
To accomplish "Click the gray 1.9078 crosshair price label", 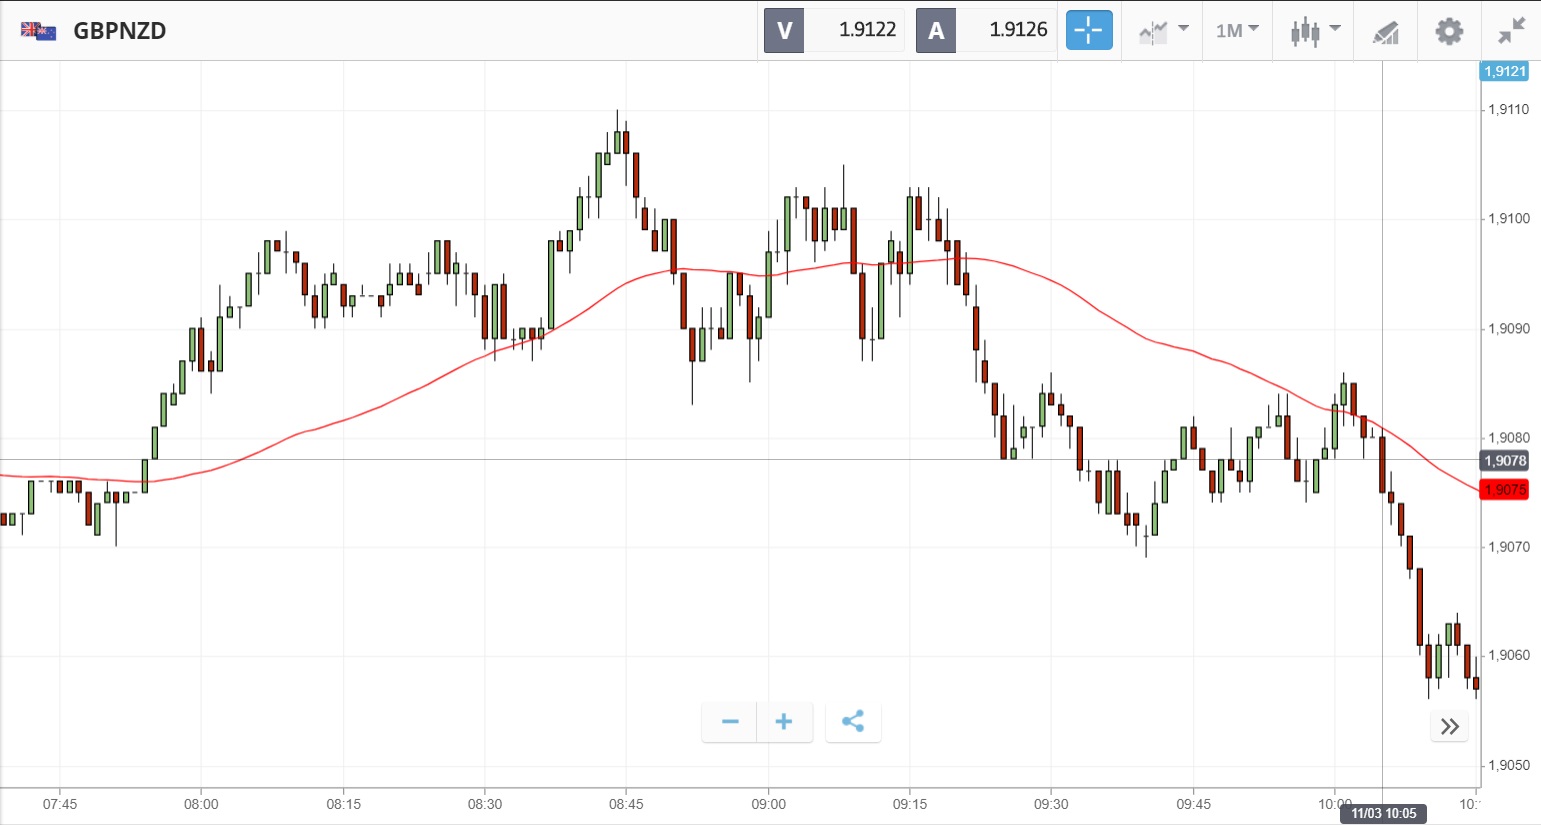I will click(1504, 461).
